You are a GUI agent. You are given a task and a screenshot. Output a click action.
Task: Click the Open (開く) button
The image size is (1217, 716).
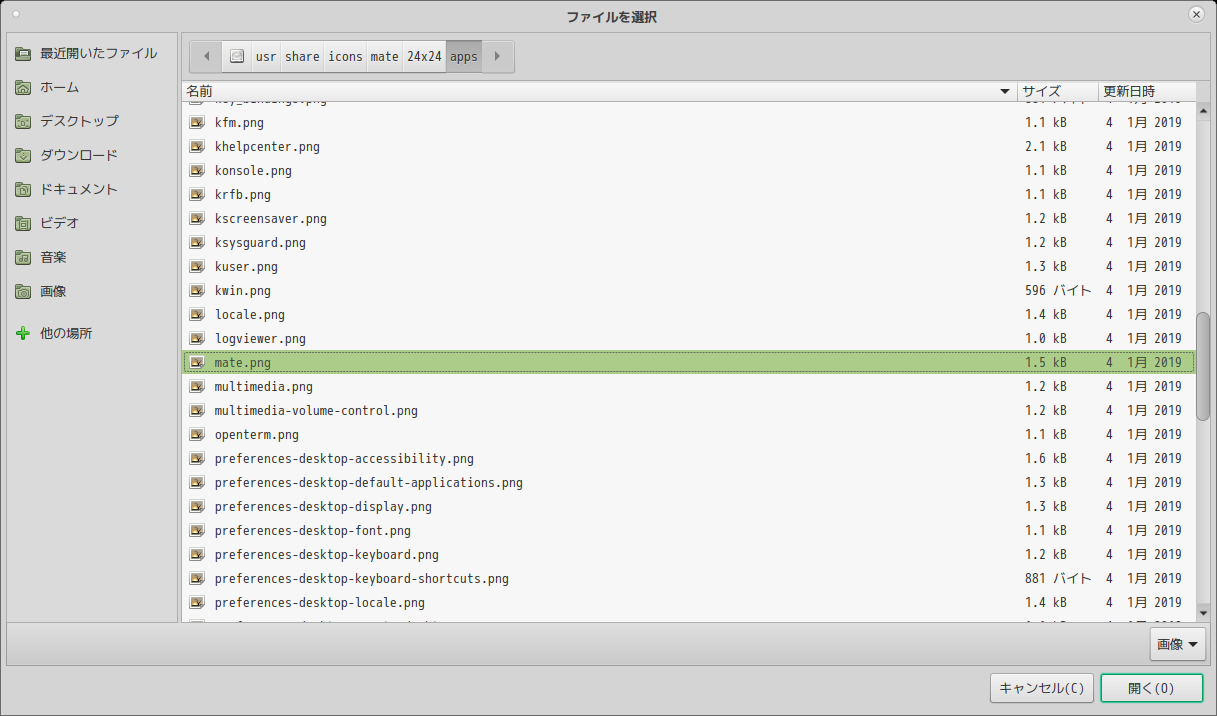point(1151,688)
